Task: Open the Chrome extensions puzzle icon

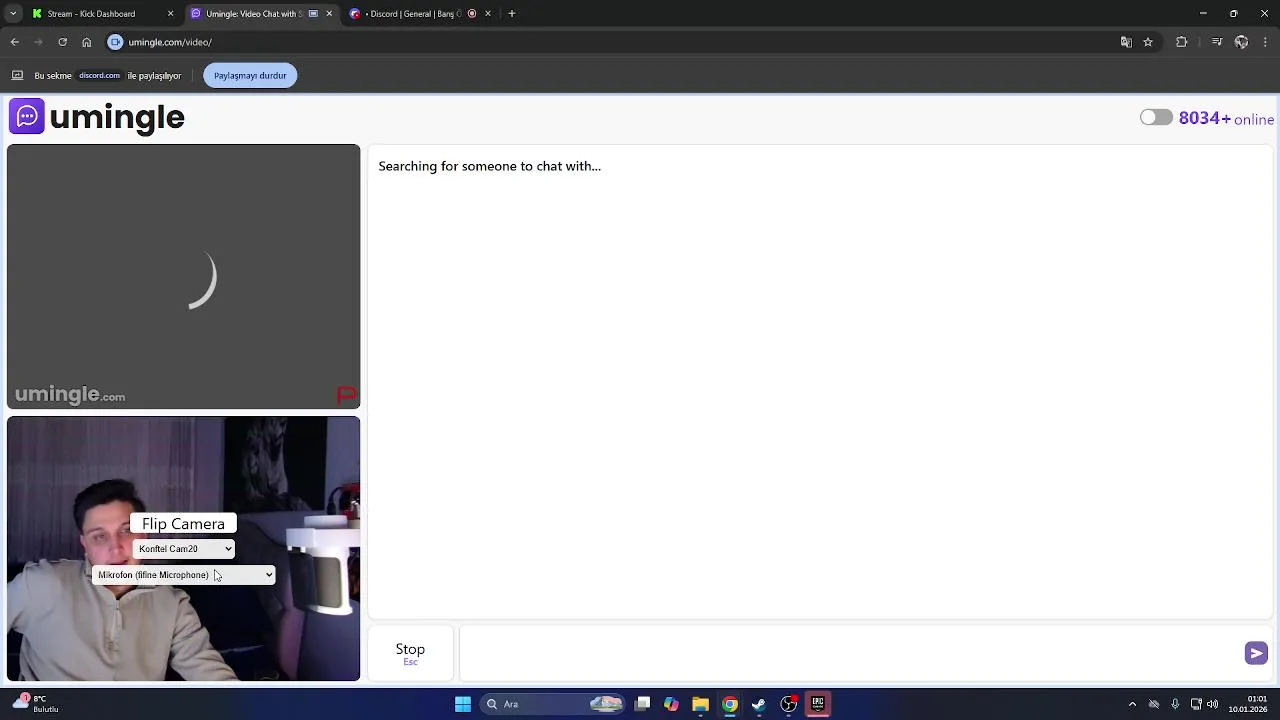Action: click(1182, 42)
